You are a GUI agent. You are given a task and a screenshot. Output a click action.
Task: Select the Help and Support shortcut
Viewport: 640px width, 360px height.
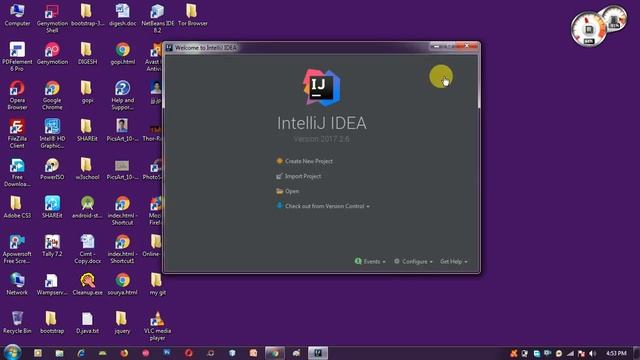(x=122, y=95)
